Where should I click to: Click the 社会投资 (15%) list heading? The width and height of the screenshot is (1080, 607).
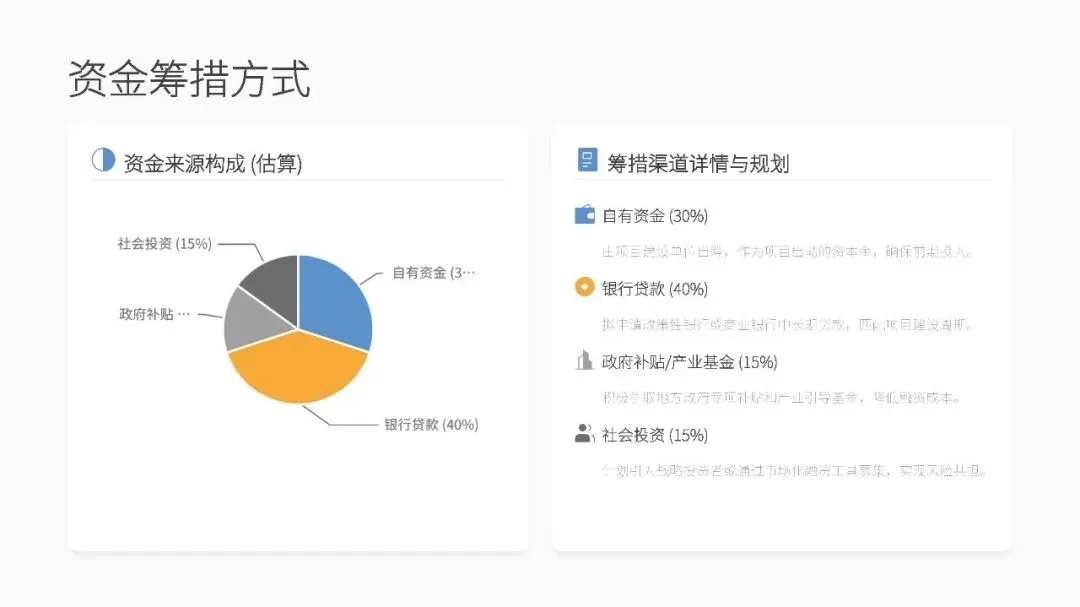[x=655, y=435]
